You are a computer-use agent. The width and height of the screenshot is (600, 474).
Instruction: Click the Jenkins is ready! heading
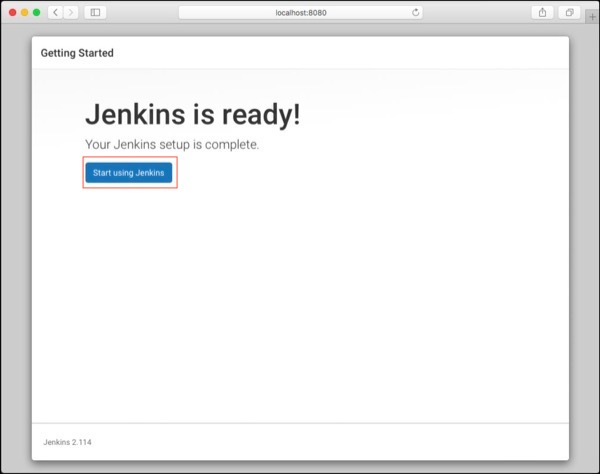(x=193, y=114)
